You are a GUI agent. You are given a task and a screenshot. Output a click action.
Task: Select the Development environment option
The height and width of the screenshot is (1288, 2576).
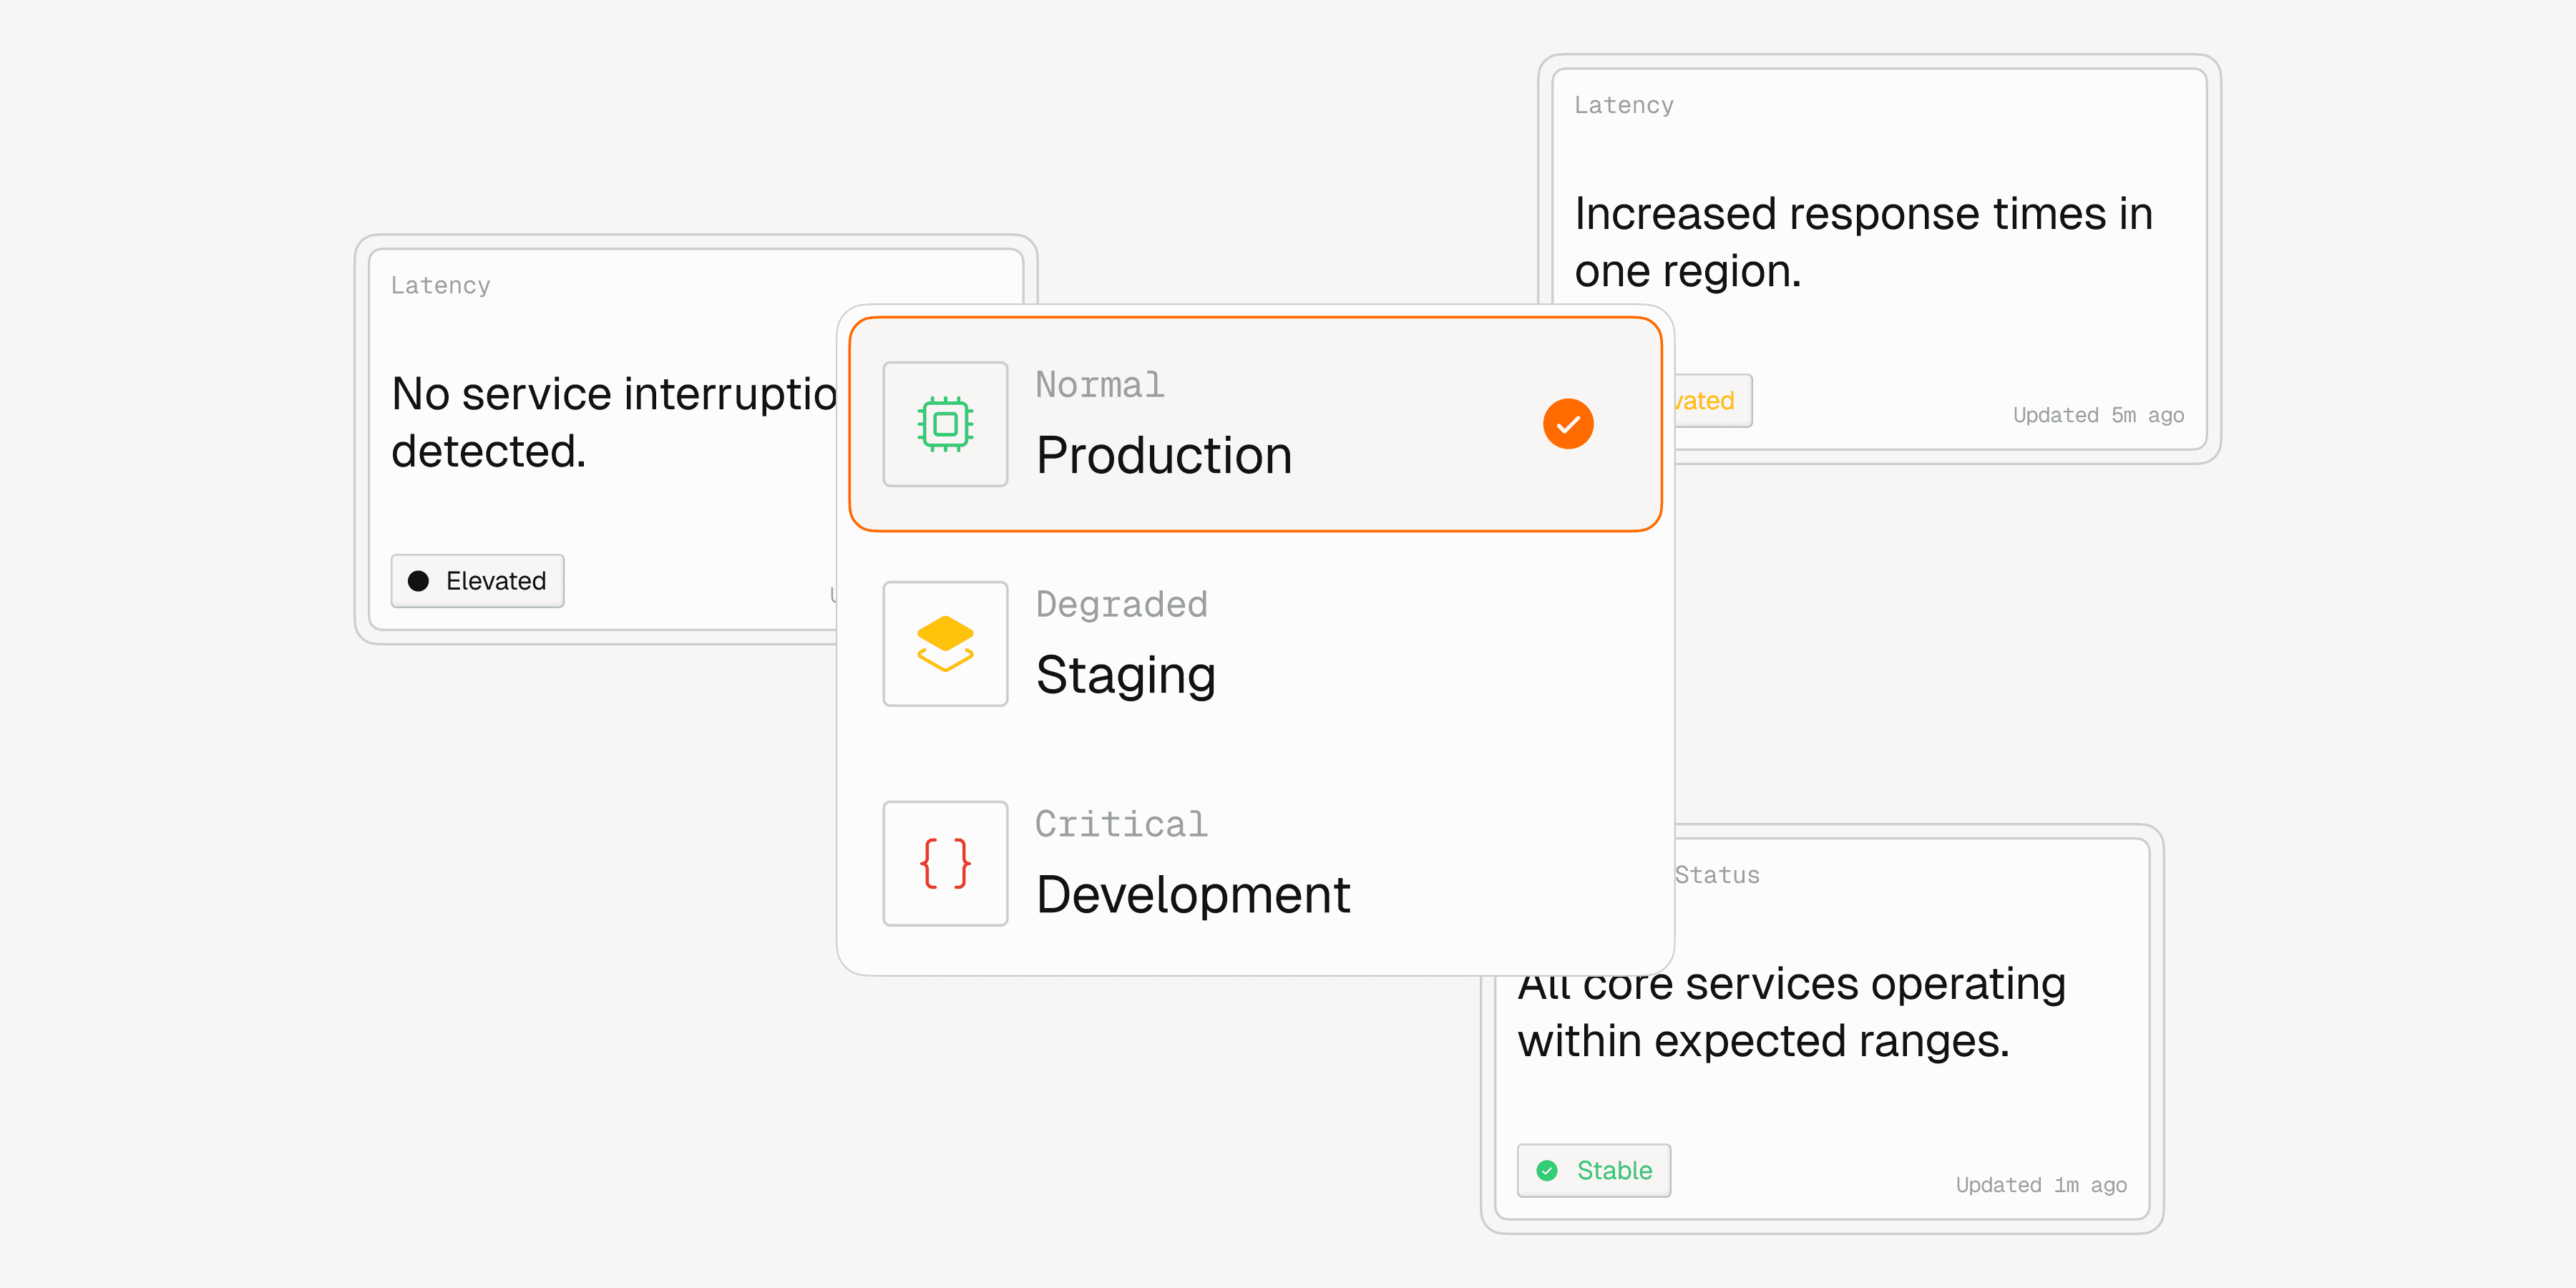point(1255,863)
